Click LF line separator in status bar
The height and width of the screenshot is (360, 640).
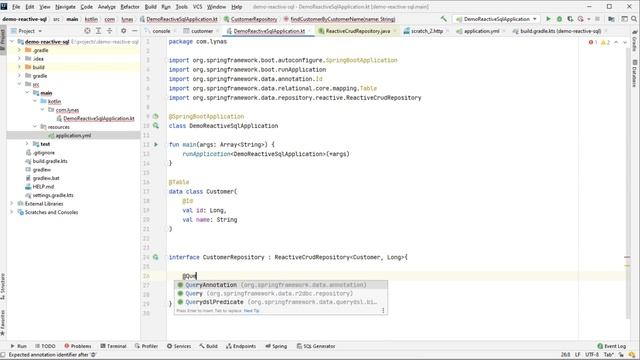pos(578,355)
